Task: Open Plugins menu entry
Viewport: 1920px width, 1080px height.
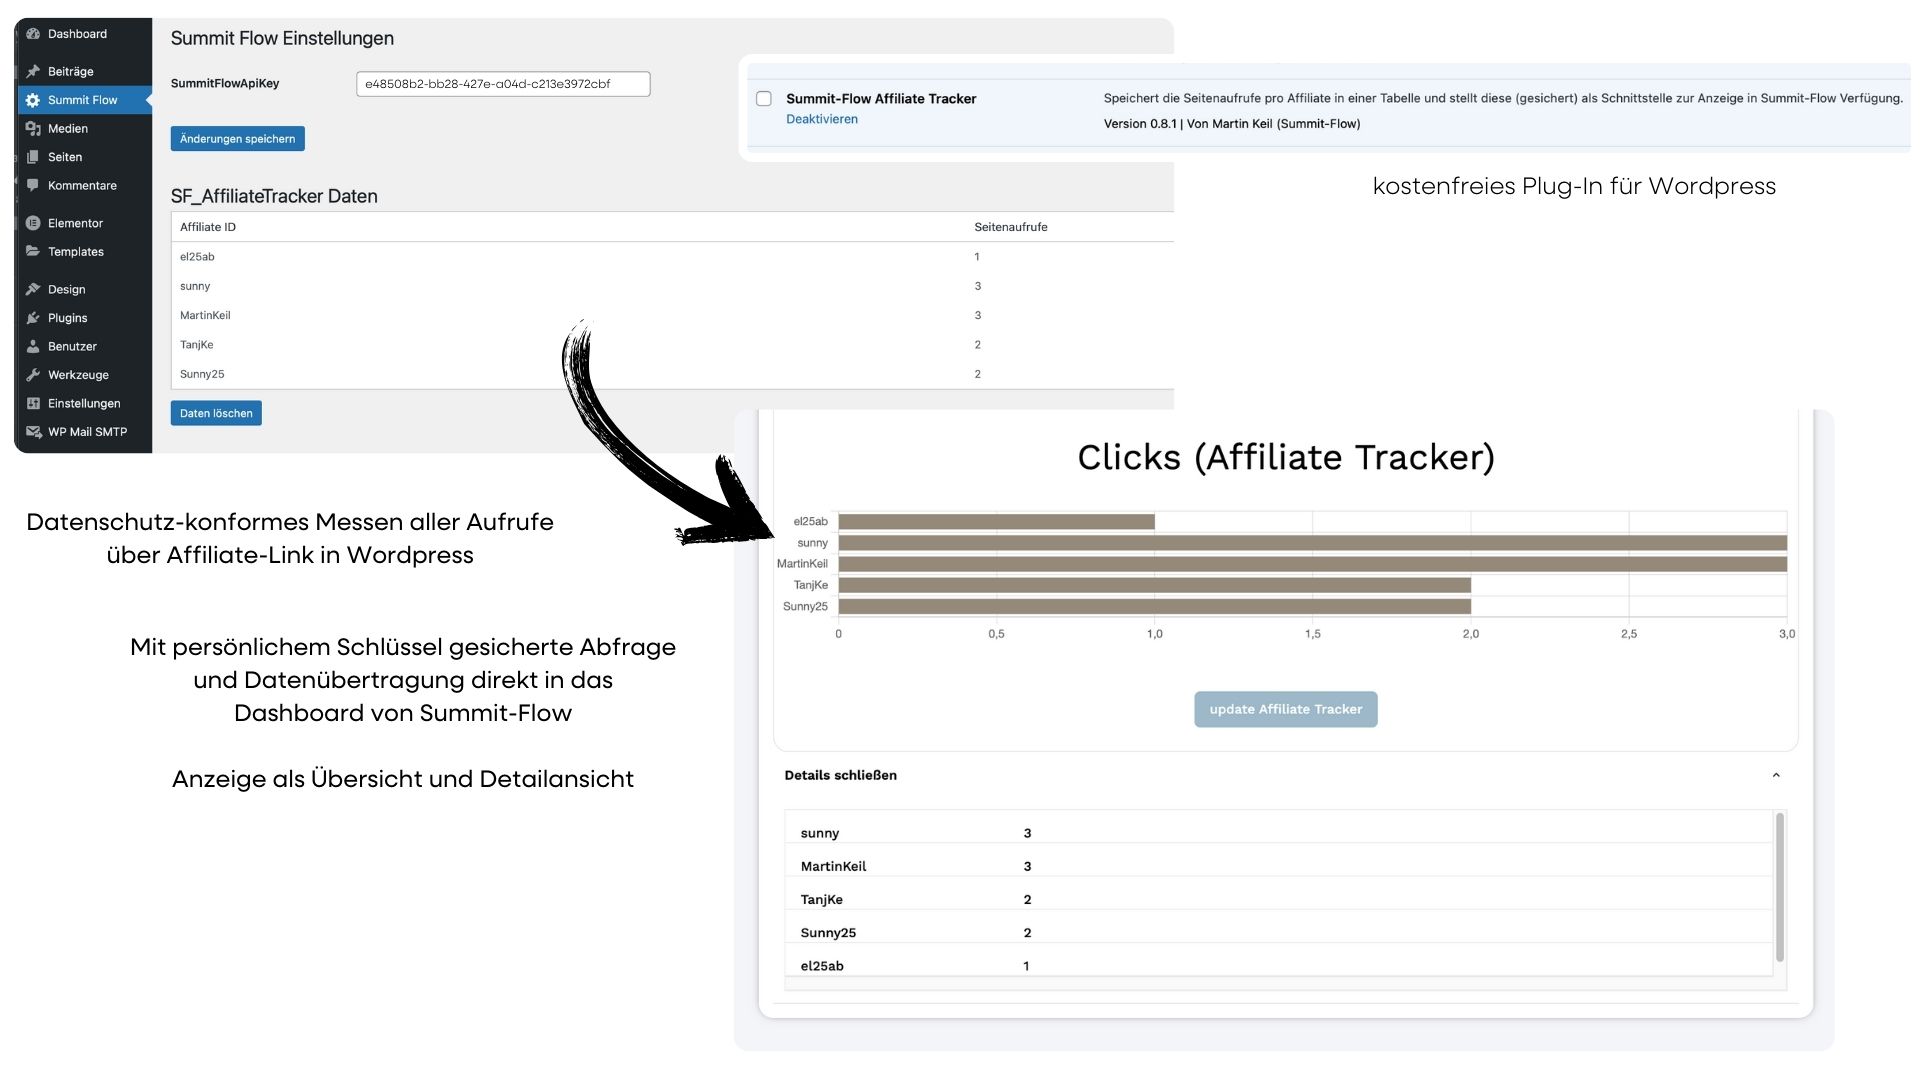Action: (x=85, y=318)
